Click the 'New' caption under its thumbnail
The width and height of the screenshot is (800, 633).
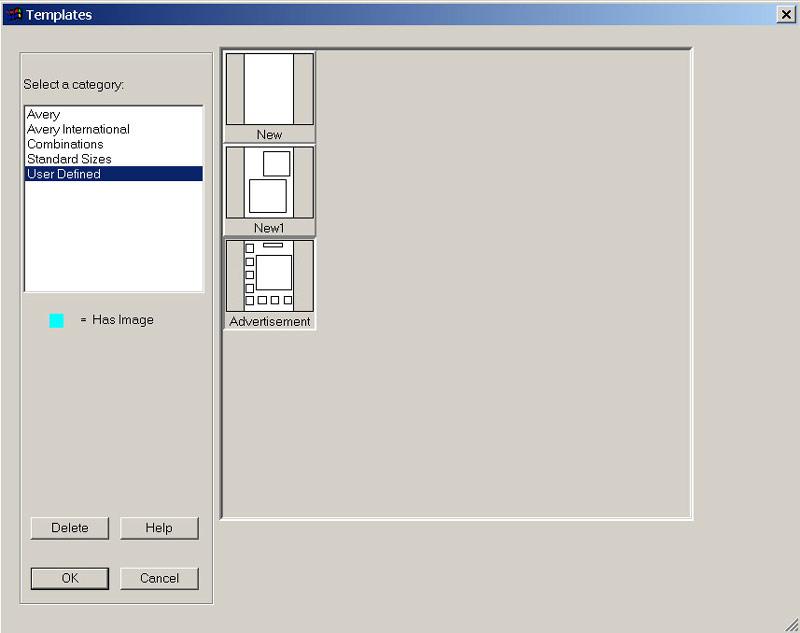point(269,135)
